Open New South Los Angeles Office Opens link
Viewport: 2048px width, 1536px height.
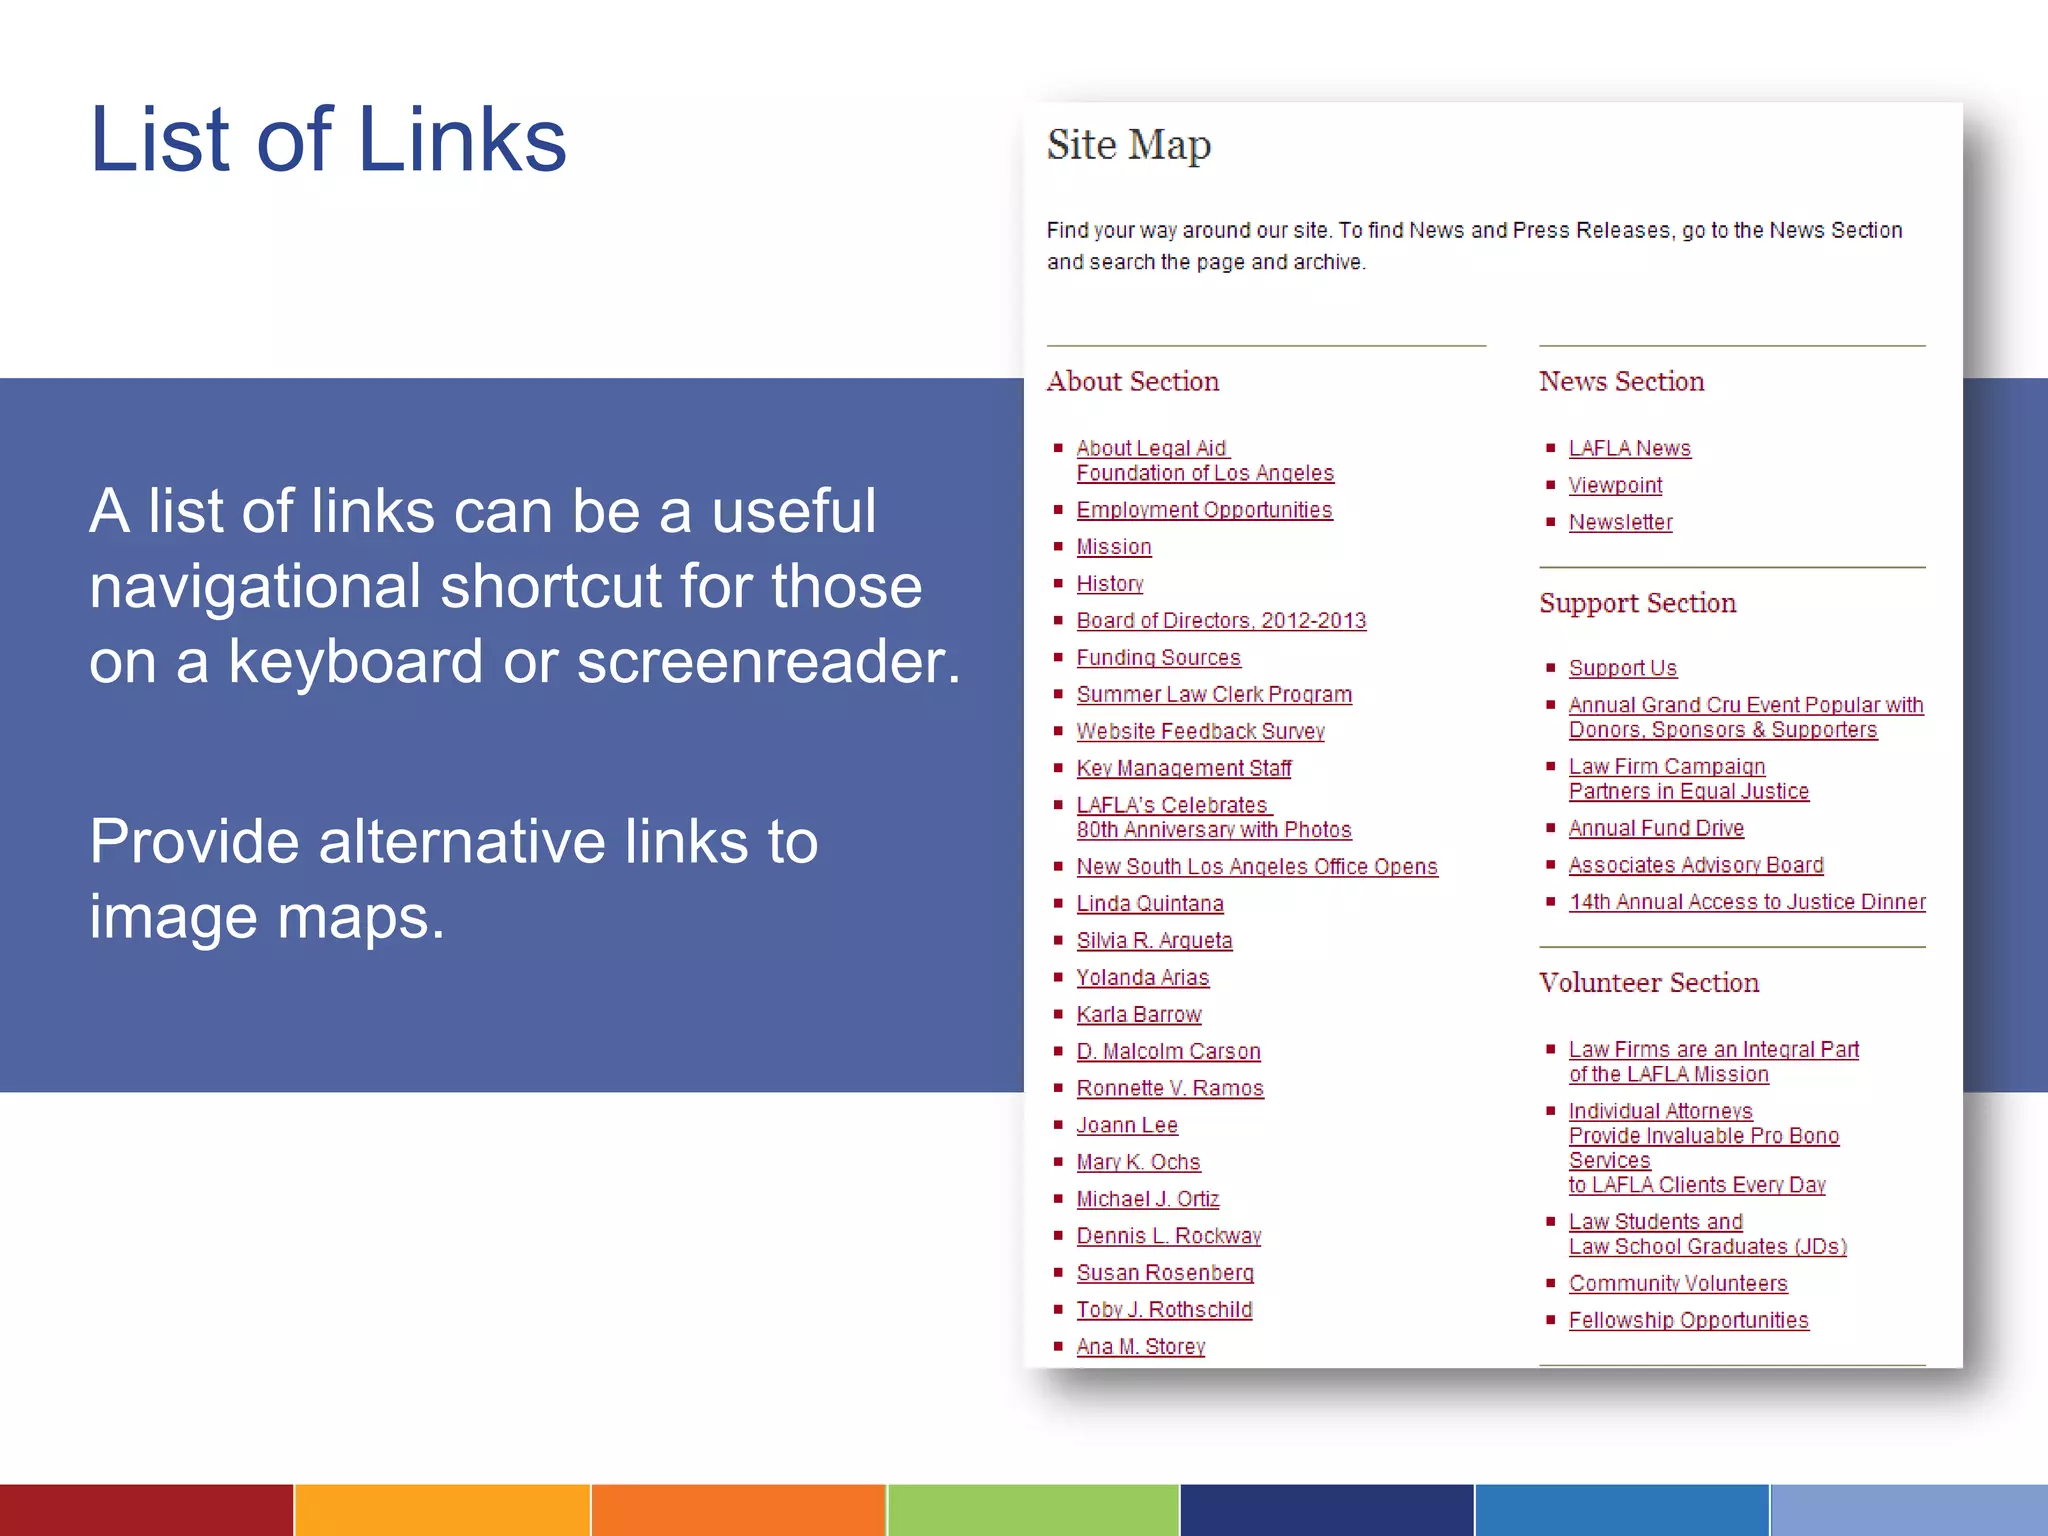(x=1257, y=867)
